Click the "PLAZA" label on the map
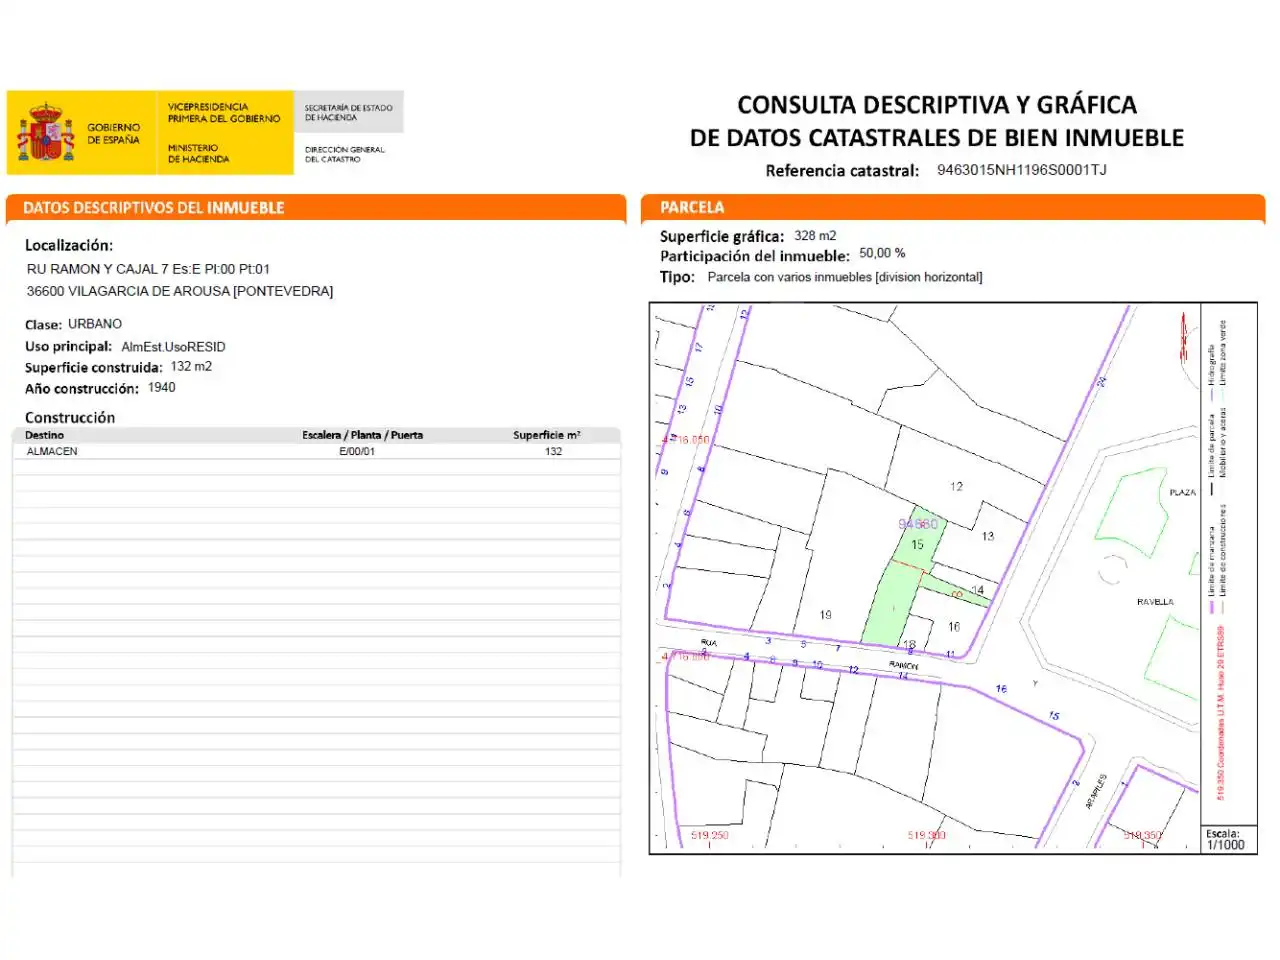The width and height of the screenshot is (1280, 960). pos(1183,493)
